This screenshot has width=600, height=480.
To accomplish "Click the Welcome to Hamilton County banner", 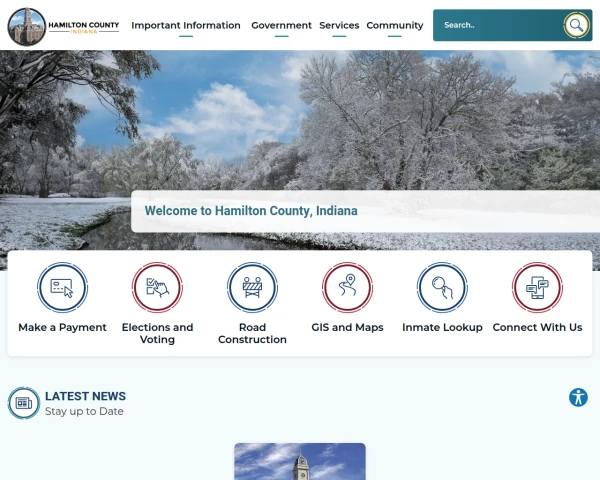I will pyautogui.click(x=251, y=211).
